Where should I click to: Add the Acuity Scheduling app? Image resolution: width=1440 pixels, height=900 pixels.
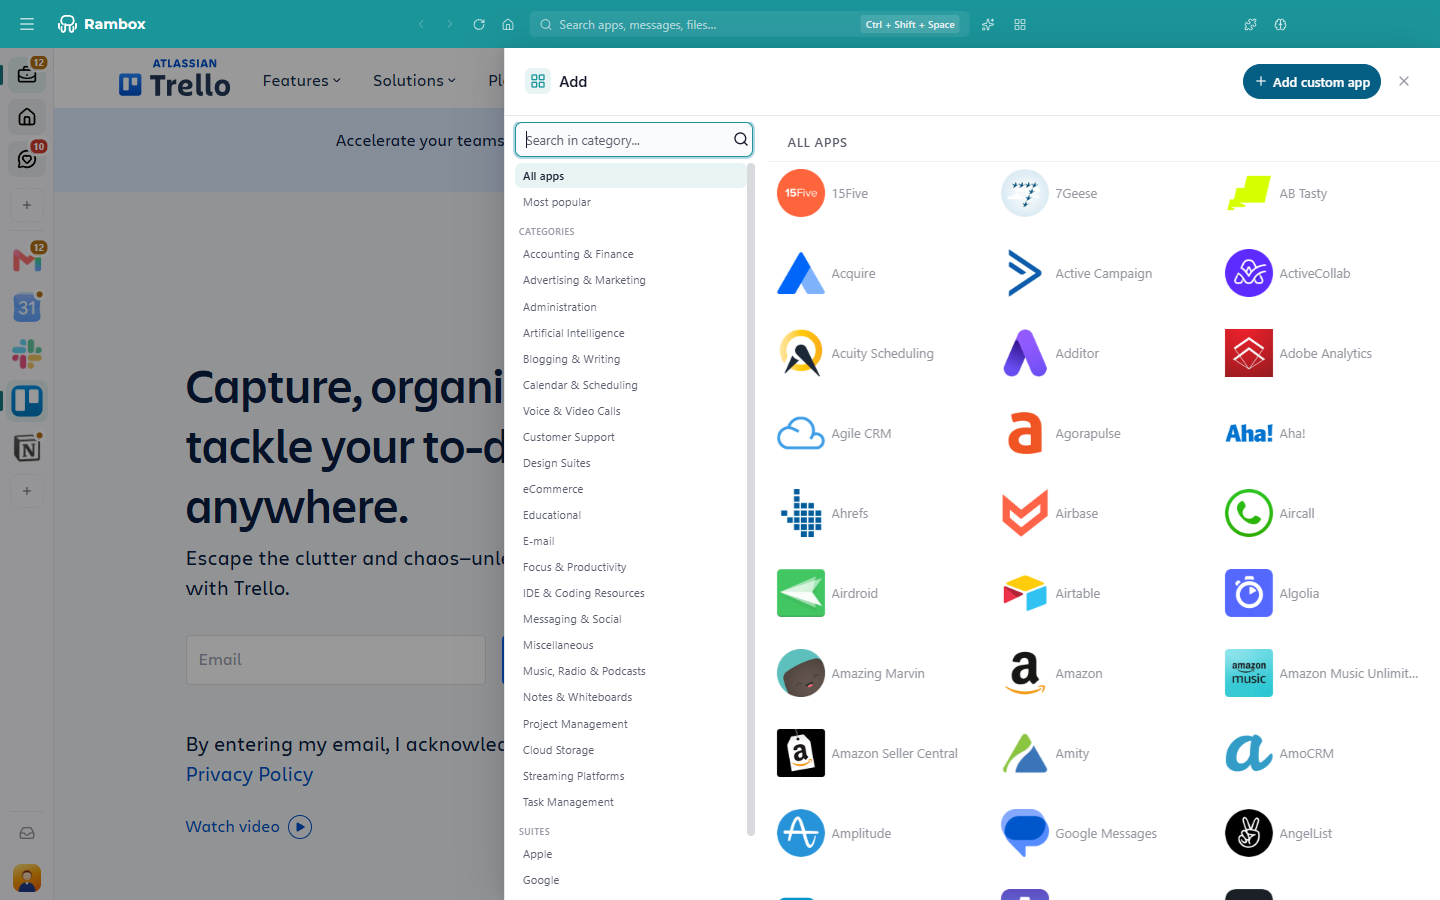856,353
